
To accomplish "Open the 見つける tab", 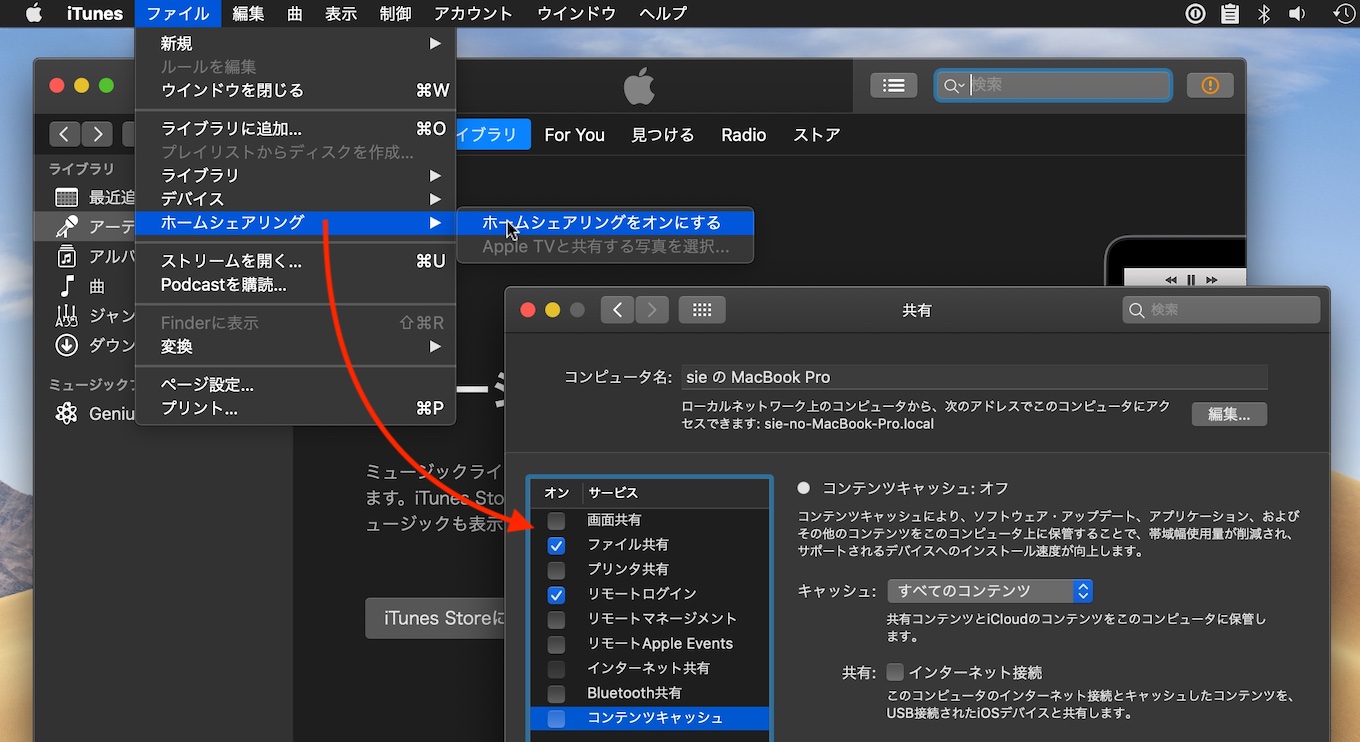I will coord(663,135).
